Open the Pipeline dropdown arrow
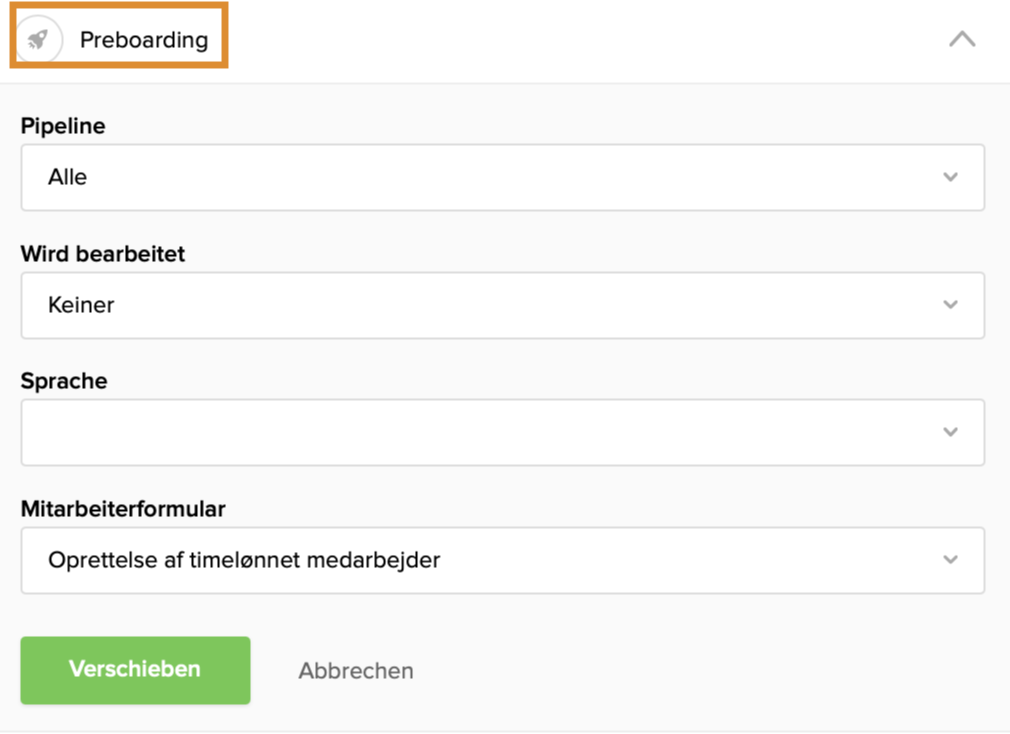 pos(950,177)
